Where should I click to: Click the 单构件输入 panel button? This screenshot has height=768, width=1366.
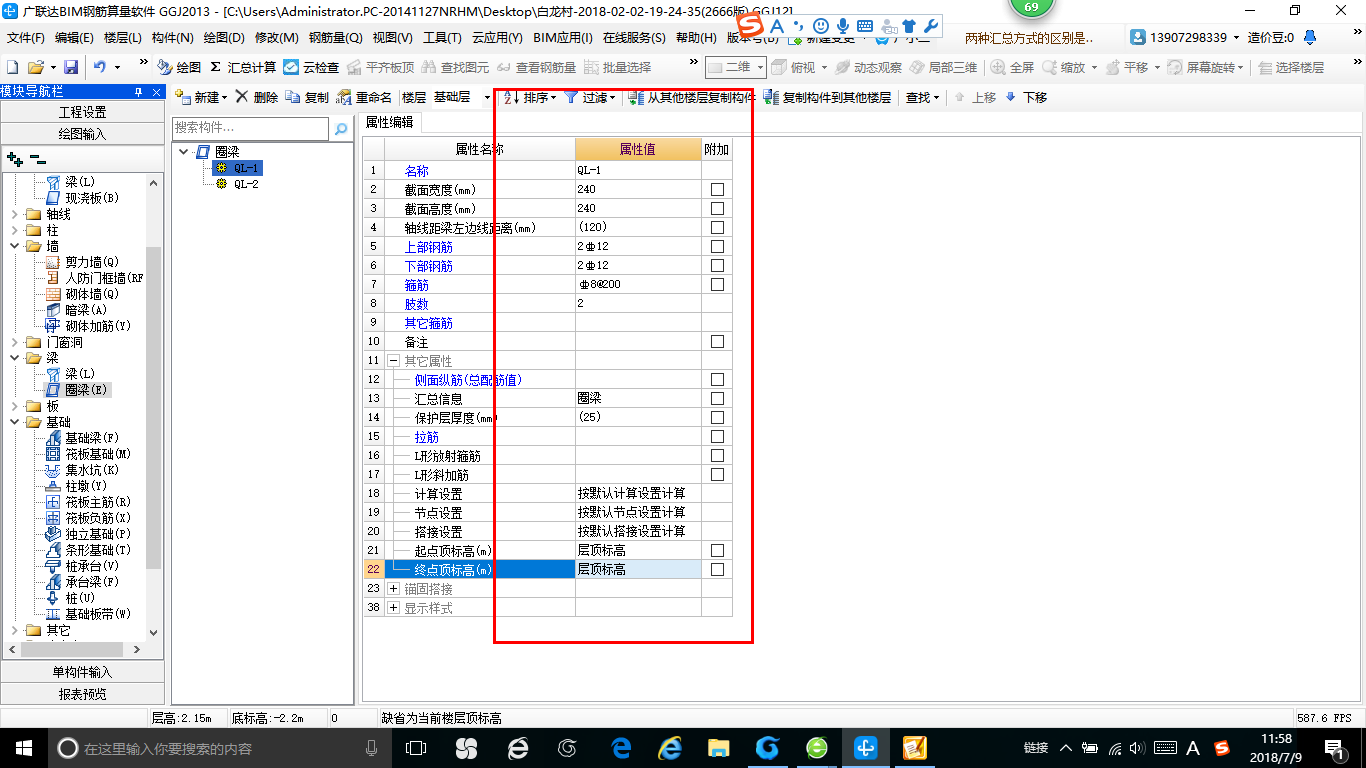[x=82, y=672]
